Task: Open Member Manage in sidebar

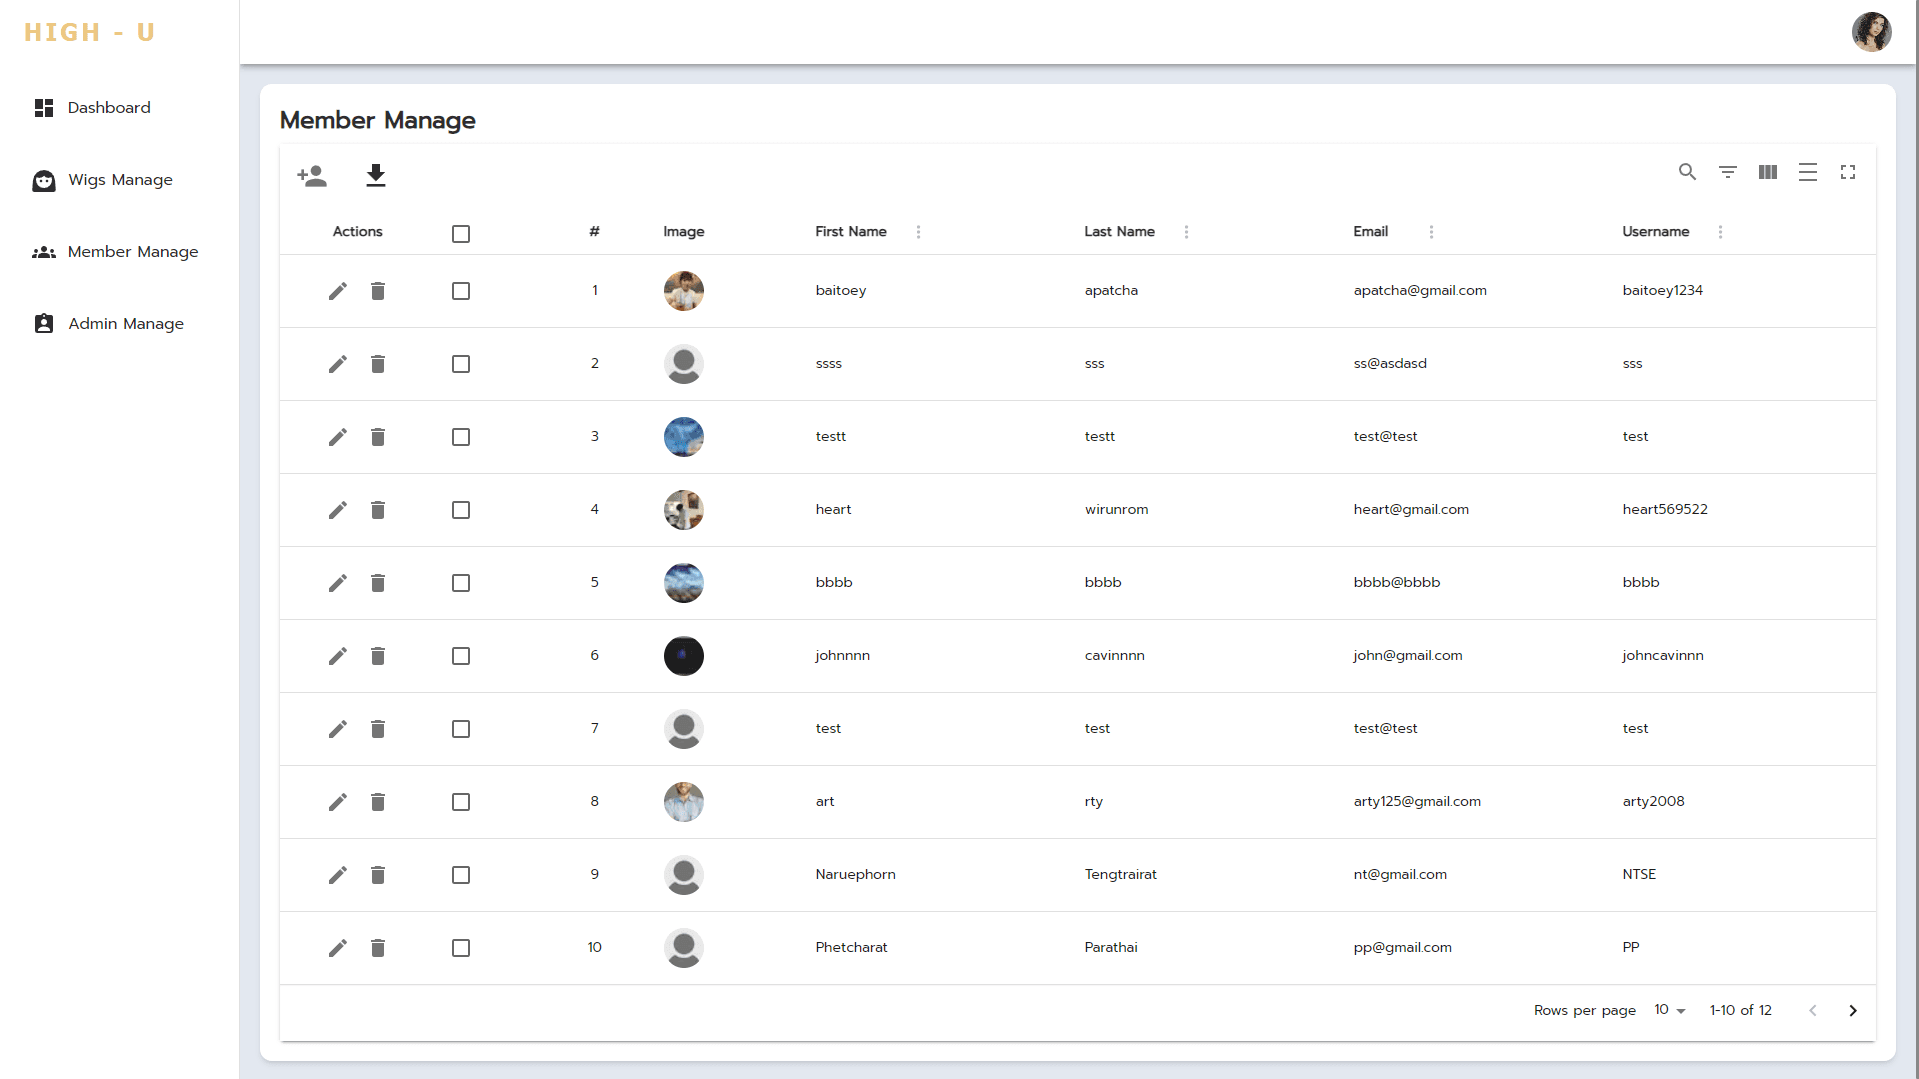Action: pyautogui.click(x=133, y=252)
